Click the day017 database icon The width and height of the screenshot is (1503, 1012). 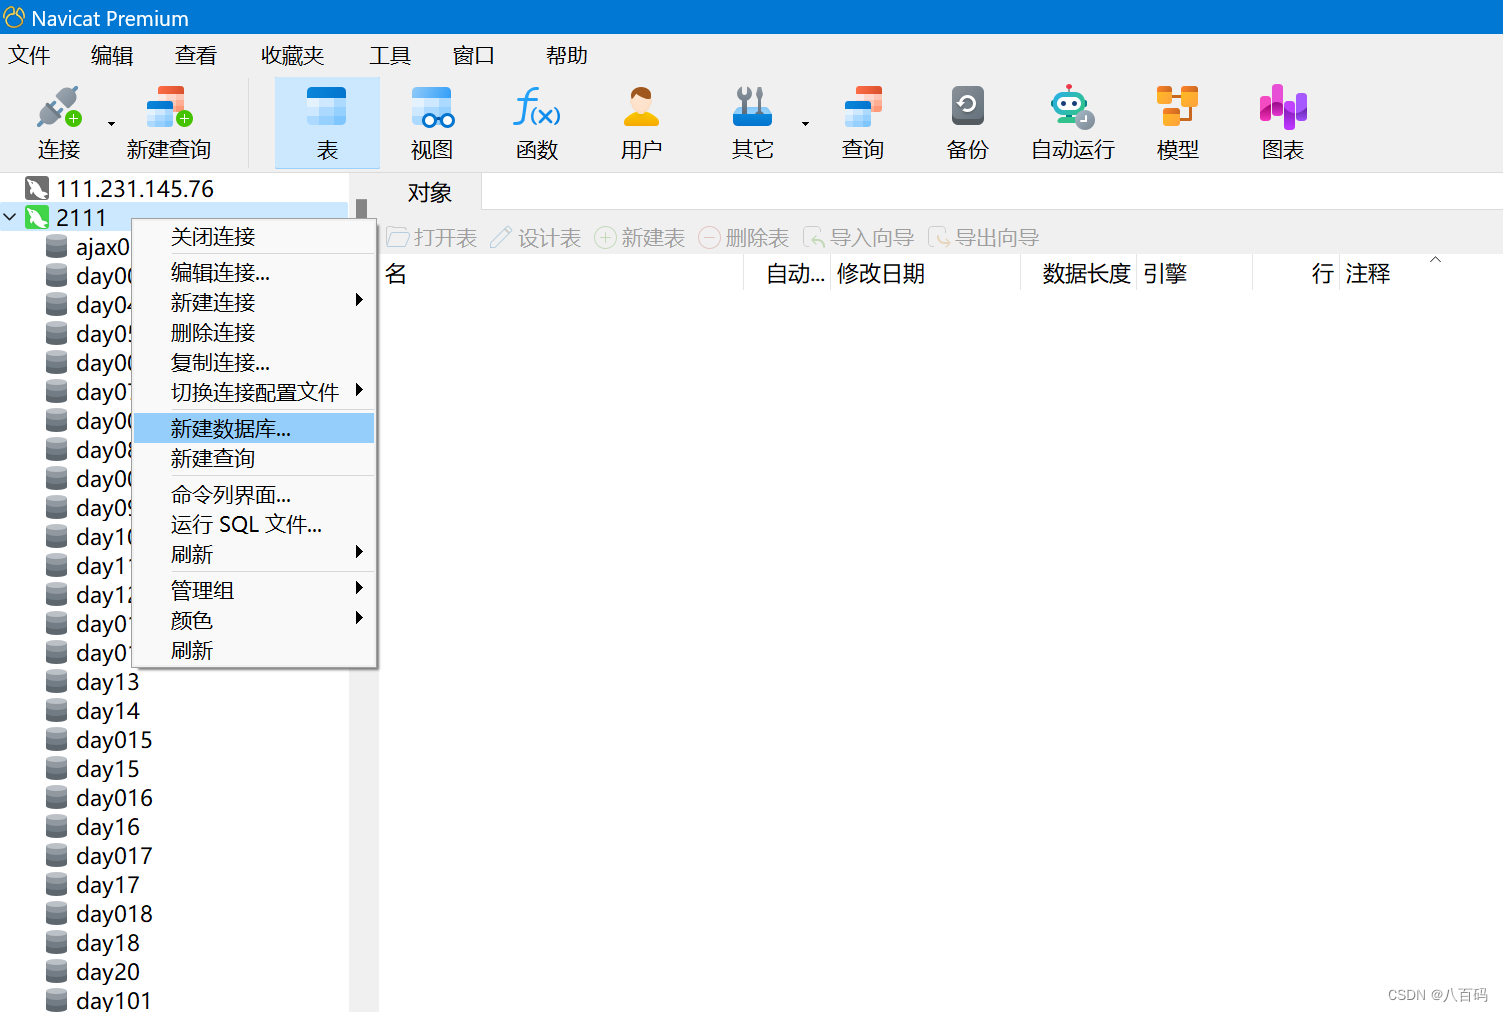click(57, 856)
